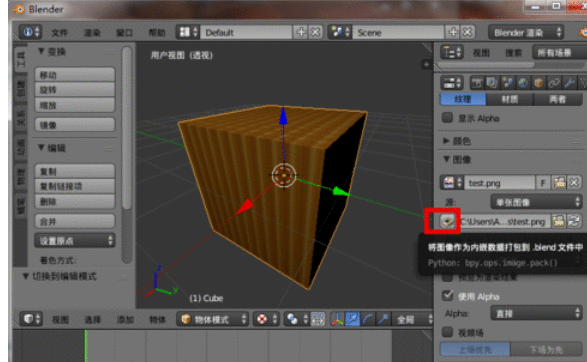
Task: Open the Constraints properties chain icon
Action: coord(554,83)
